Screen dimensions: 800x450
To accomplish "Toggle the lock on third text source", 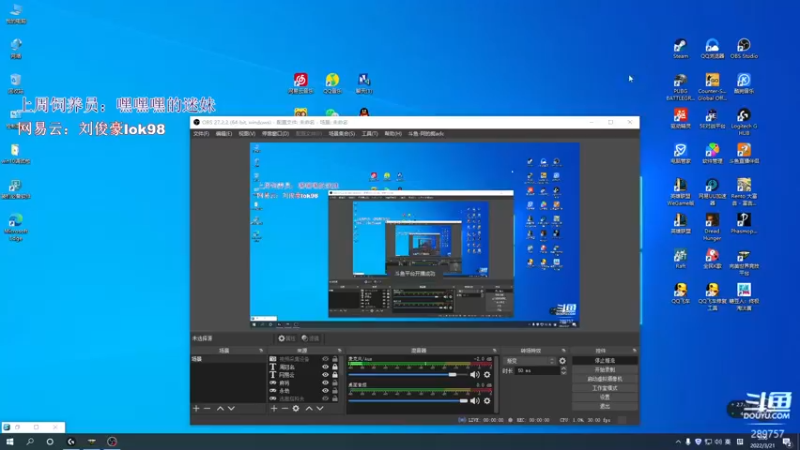I will [335, 375].
